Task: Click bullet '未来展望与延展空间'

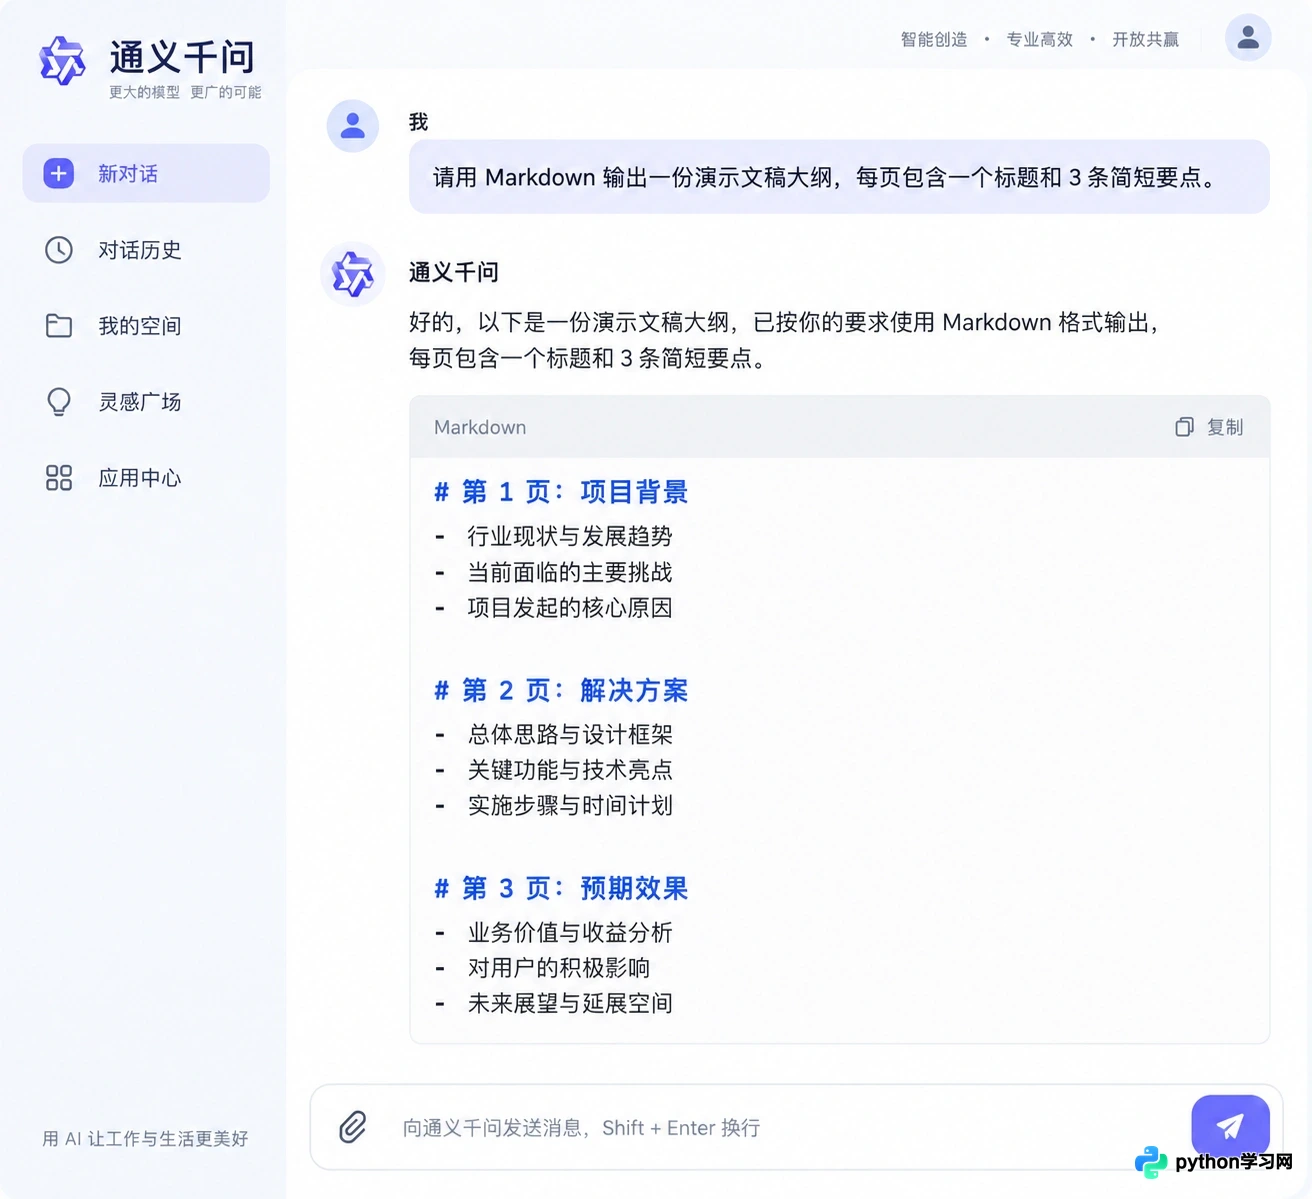Action: pyautogui.click(x=570, y=1003)
